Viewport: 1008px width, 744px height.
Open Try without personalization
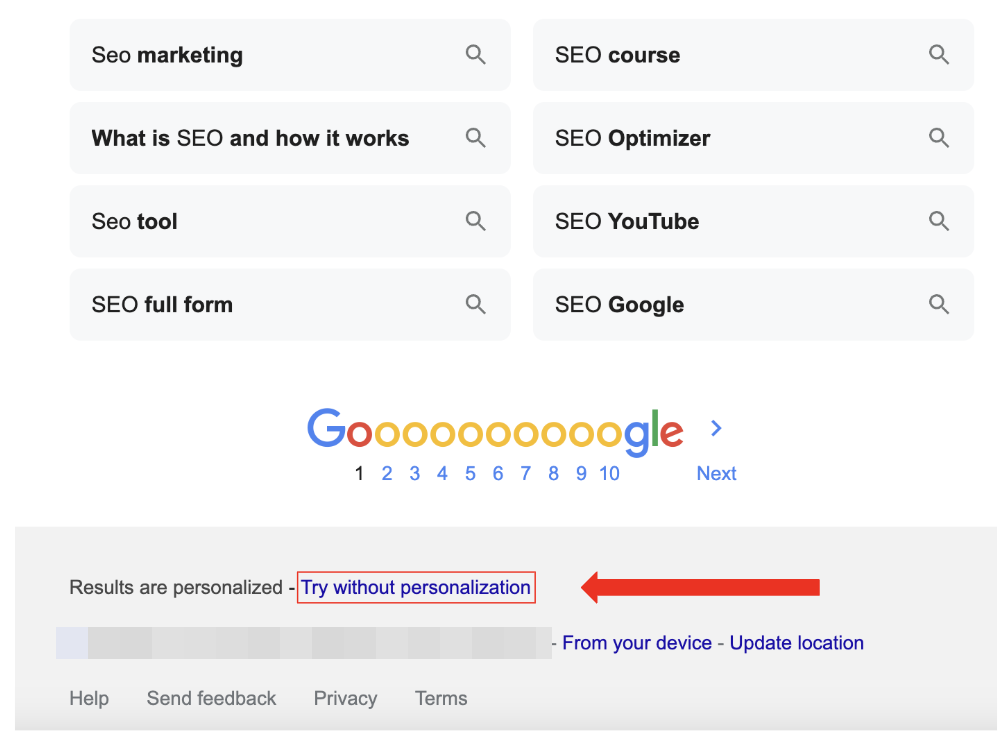pos(415,587)
